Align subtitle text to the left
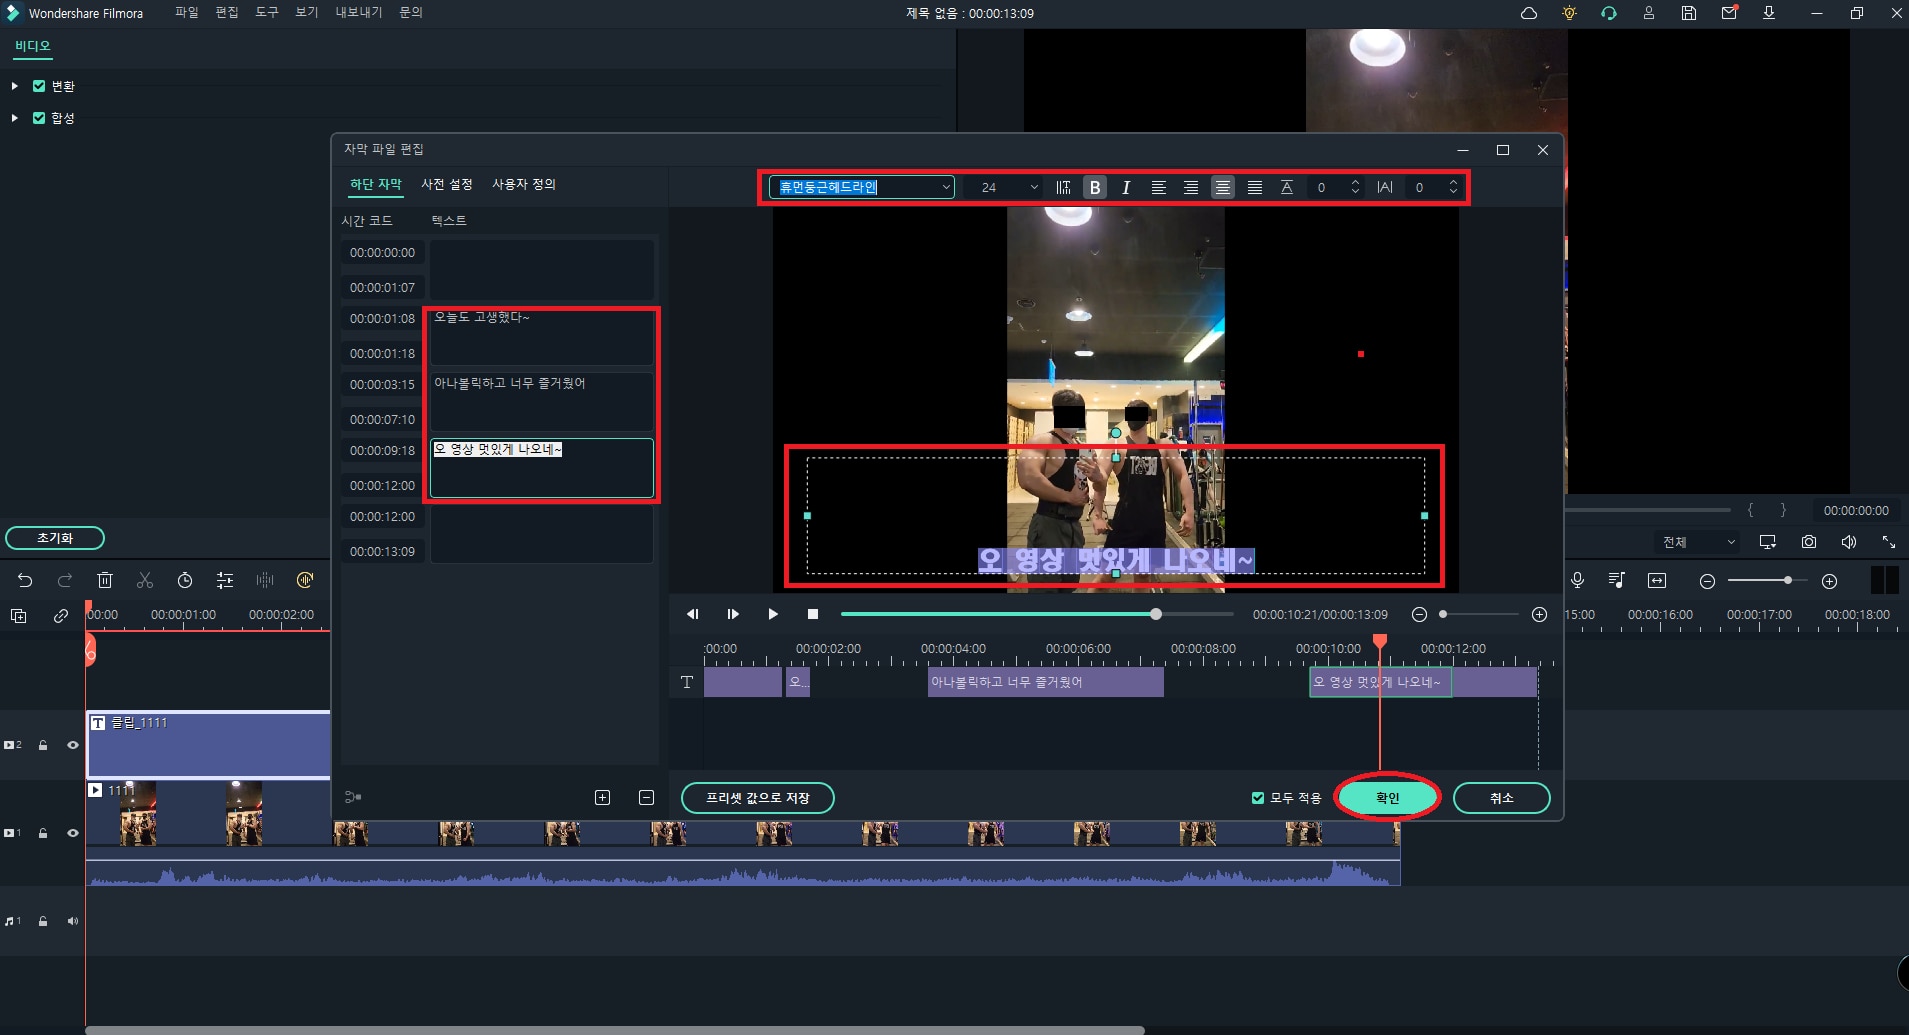 coord(1158,187)
